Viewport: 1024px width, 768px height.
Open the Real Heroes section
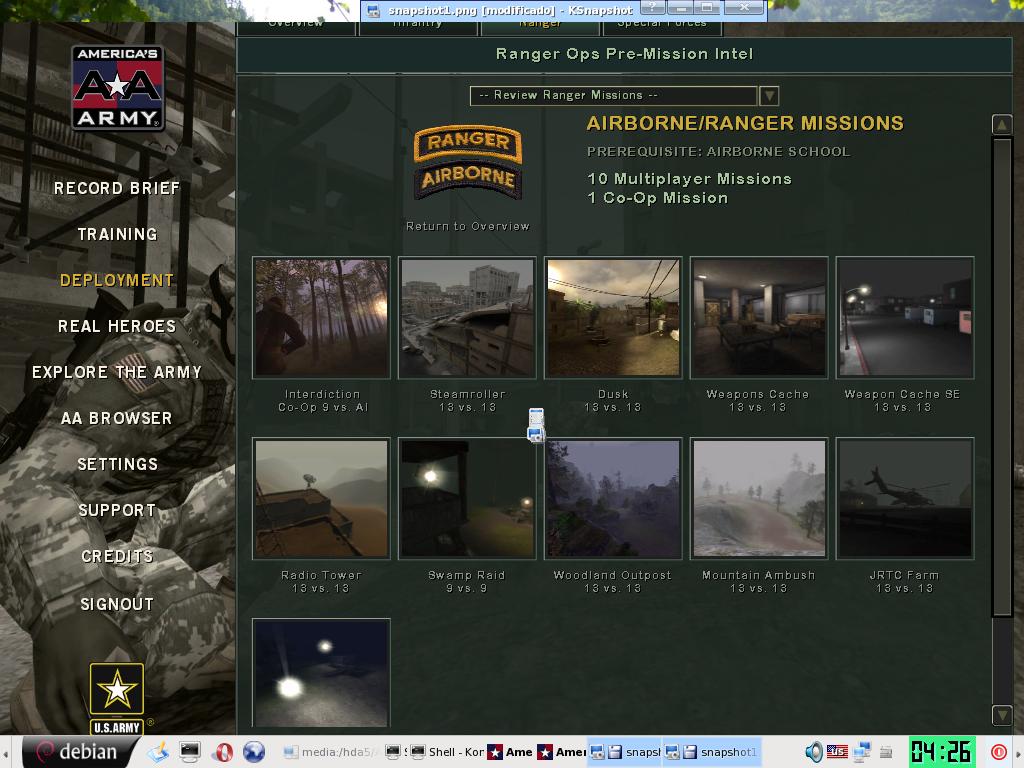117,327
